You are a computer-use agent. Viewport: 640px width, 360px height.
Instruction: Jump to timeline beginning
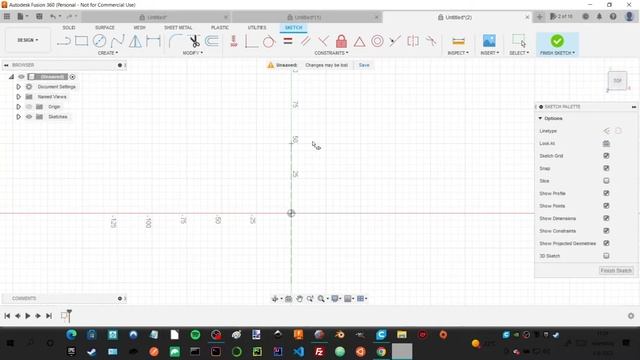pyautogui.click(x=7, y=316)
